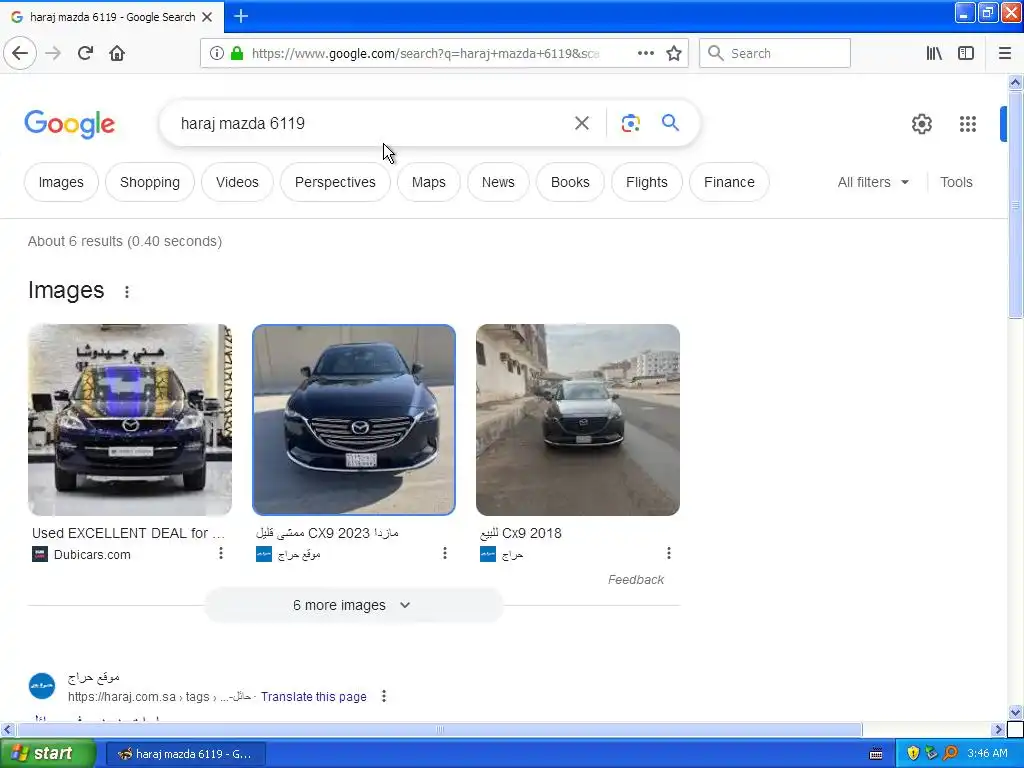Screen dimensions: 1024x768
Task: Click the keyboard icon in the taskbar
Action: point(876,754)
